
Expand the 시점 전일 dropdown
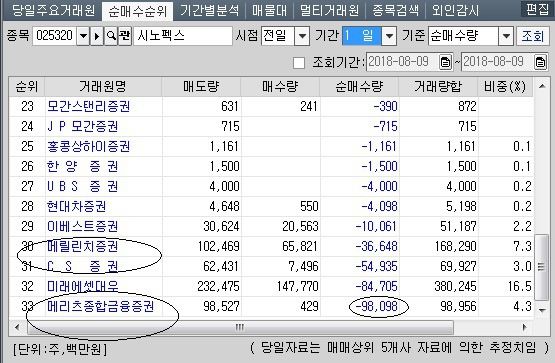302,36
